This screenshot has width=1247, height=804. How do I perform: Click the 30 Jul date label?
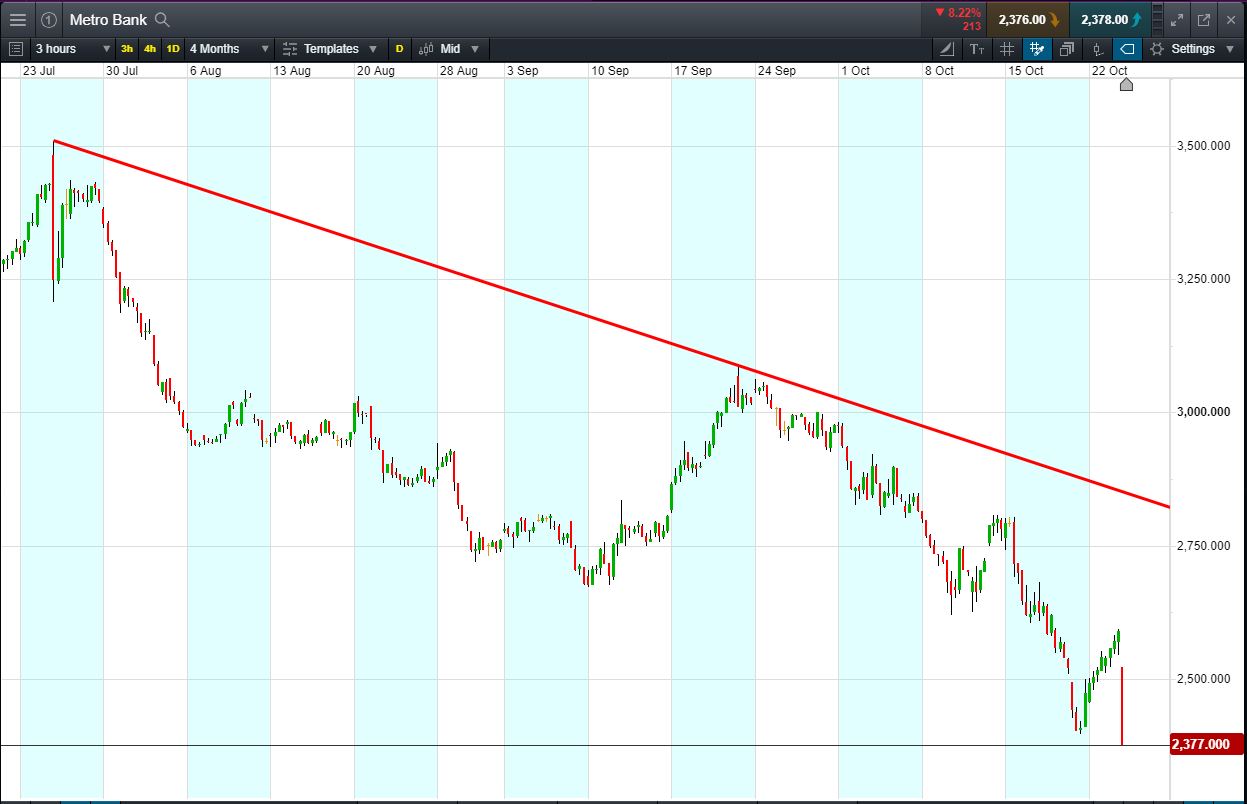click(x=121, y=70)
